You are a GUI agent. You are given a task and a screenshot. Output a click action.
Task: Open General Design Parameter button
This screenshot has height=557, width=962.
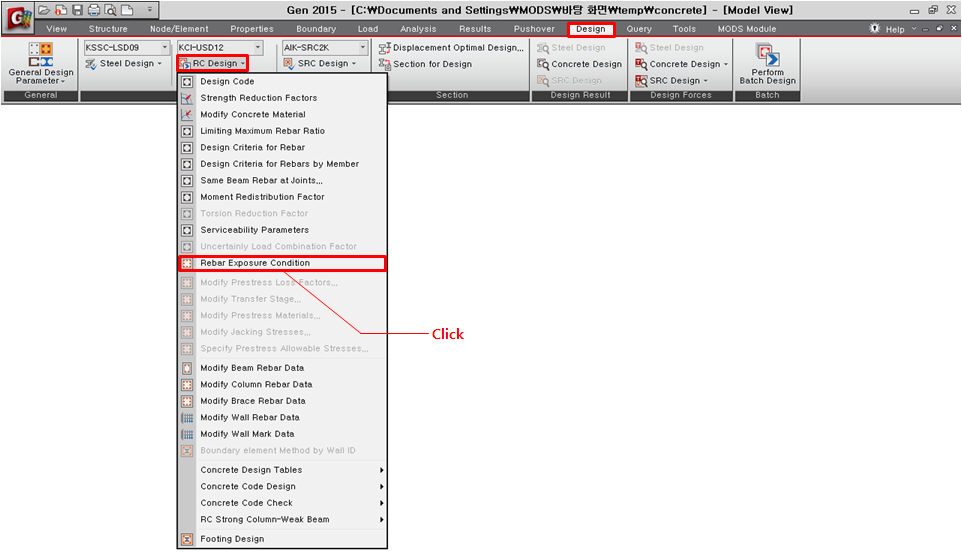tap(40, 63)
